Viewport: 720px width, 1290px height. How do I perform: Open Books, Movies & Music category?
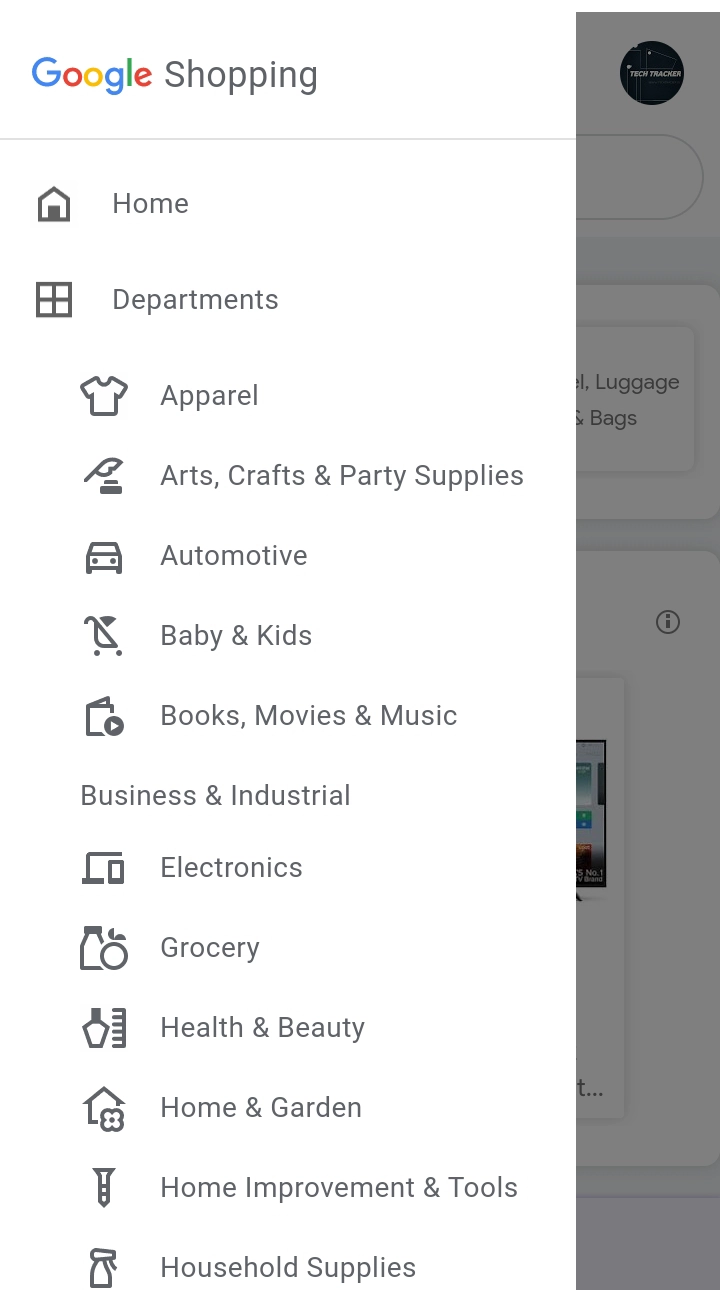tap(308, 716)
